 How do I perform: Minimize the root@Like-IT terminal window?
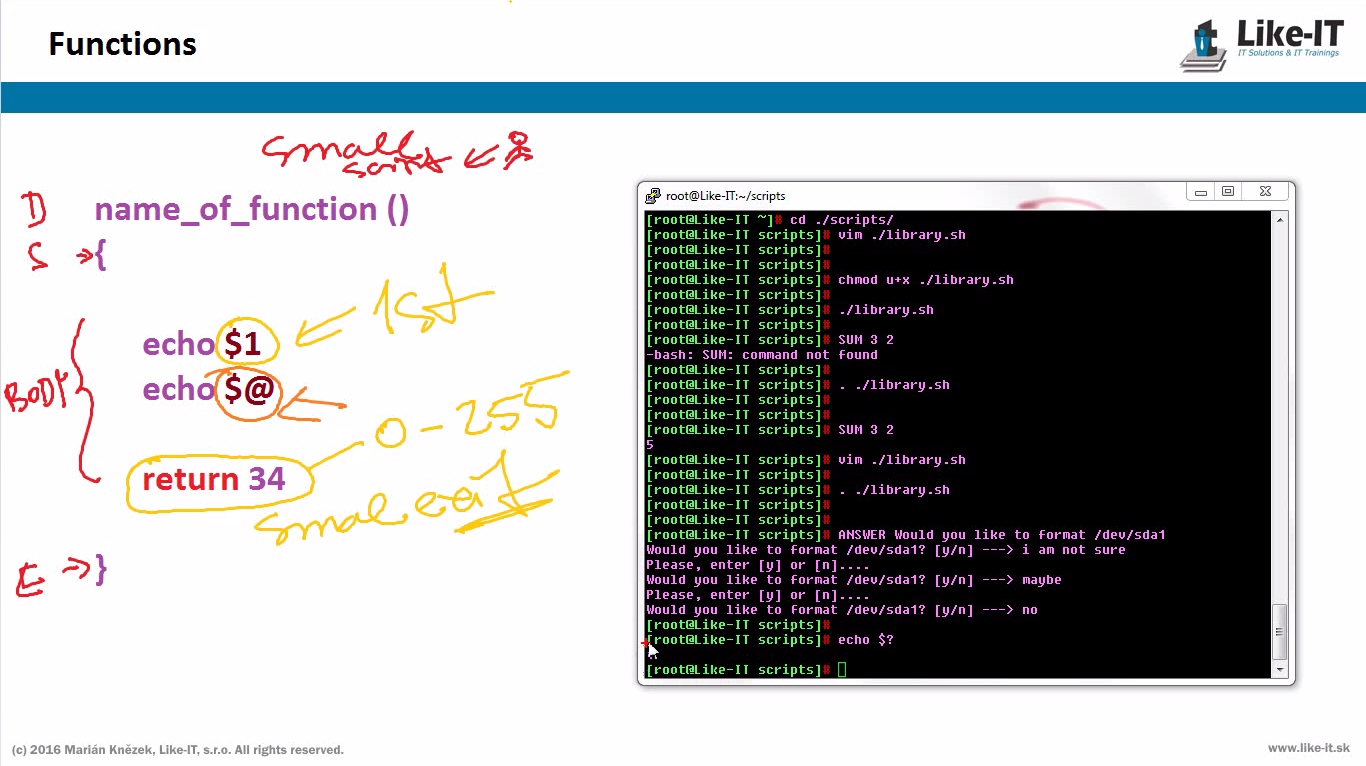click(x=1201, y=192)
